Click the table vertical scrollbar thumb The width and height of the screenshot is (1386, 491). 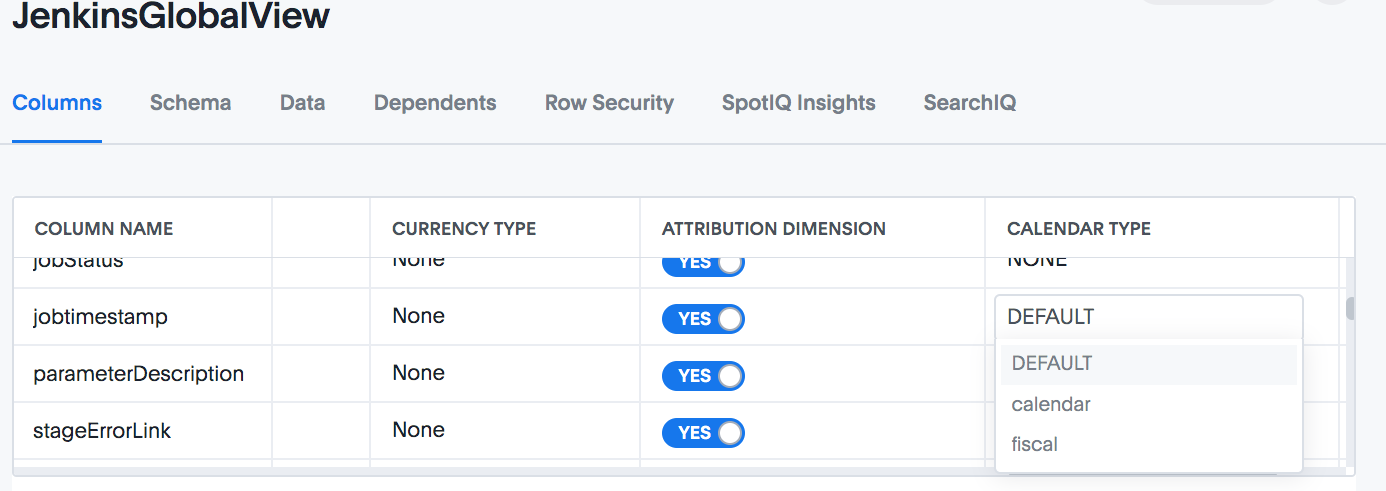(1350, 309)
